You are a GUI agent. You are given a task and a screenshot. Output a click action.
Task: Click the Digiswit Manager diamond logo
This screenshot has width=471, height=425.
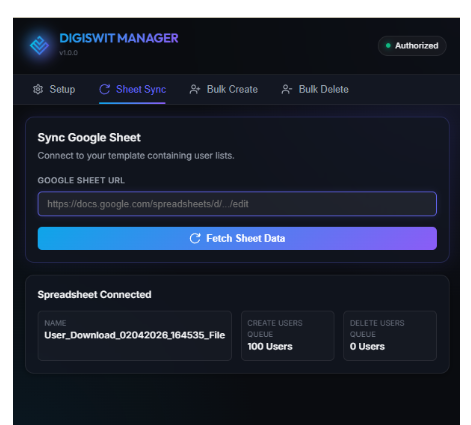pos(39,45)
